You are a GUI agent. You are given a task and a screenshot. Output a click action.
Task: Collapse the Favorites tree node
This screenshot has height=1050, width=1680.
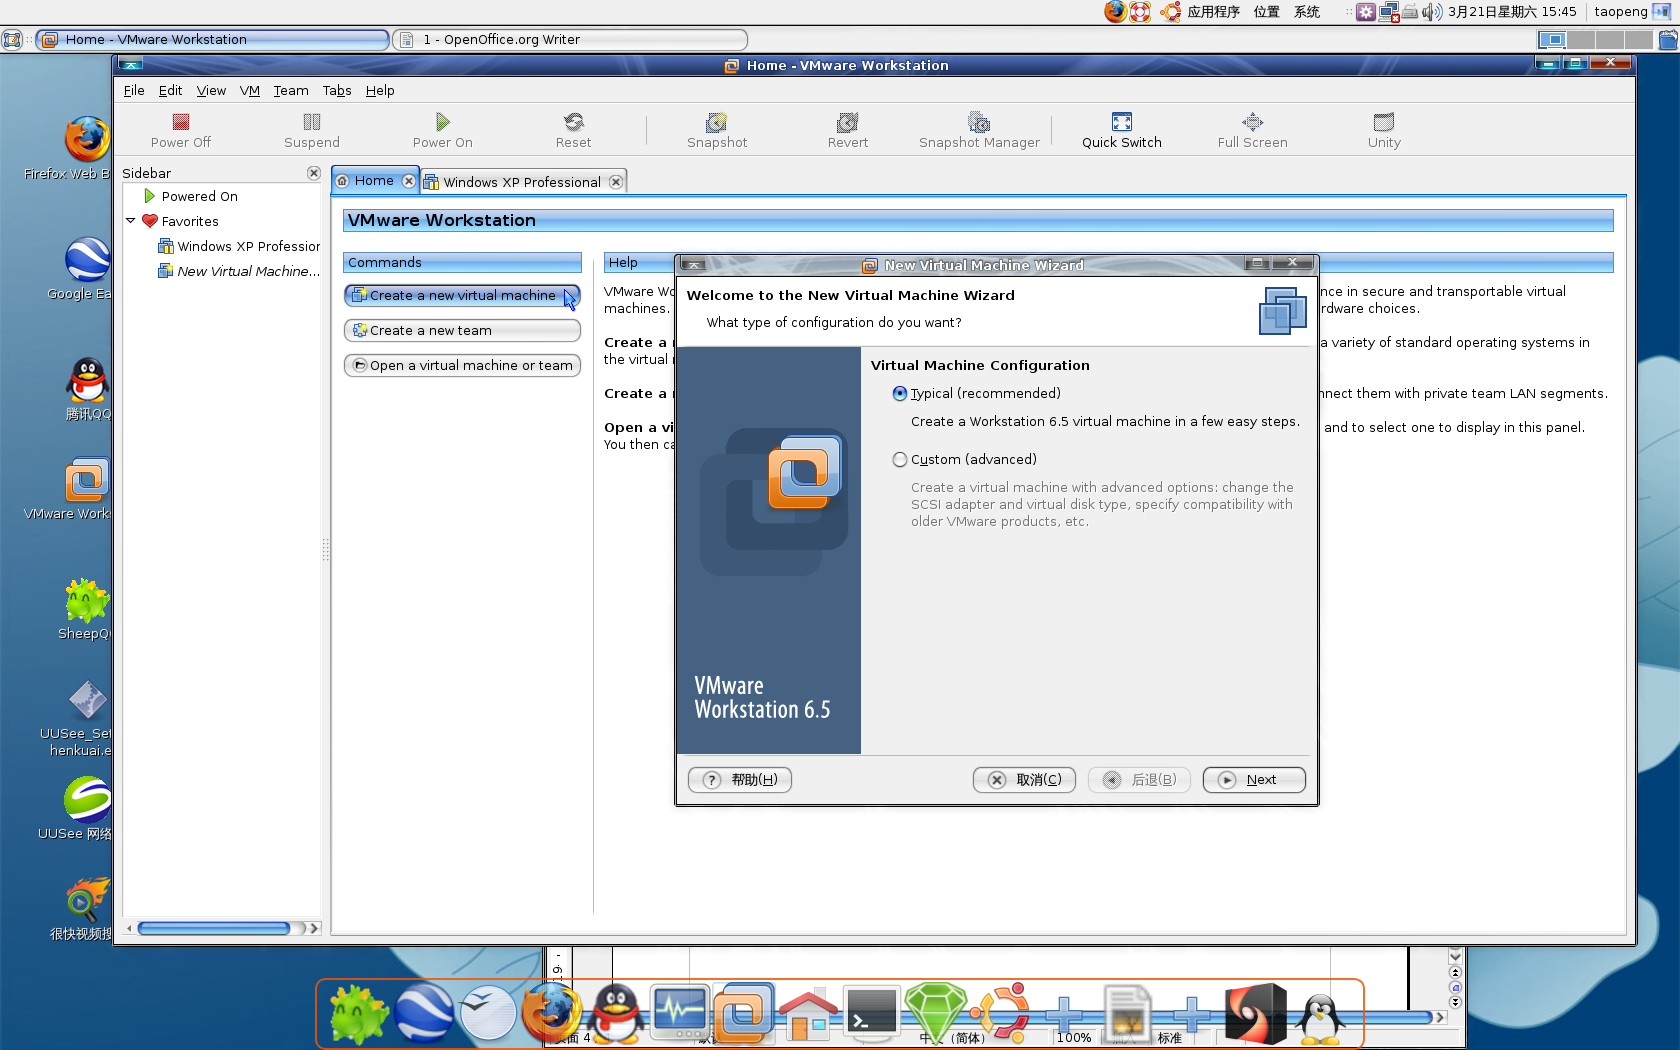pyautogui.click(x=130, y=221)
